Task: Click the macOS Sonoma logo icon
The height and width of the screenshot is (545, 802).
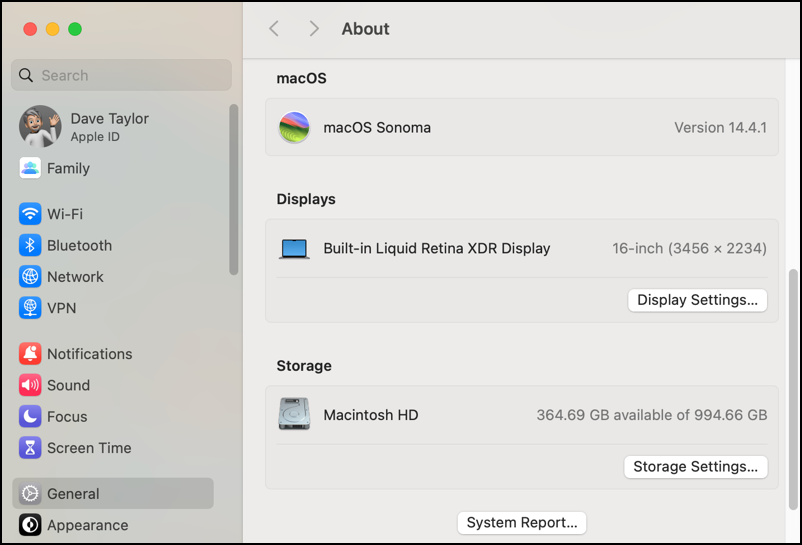Action: click(x=294, y=127)
